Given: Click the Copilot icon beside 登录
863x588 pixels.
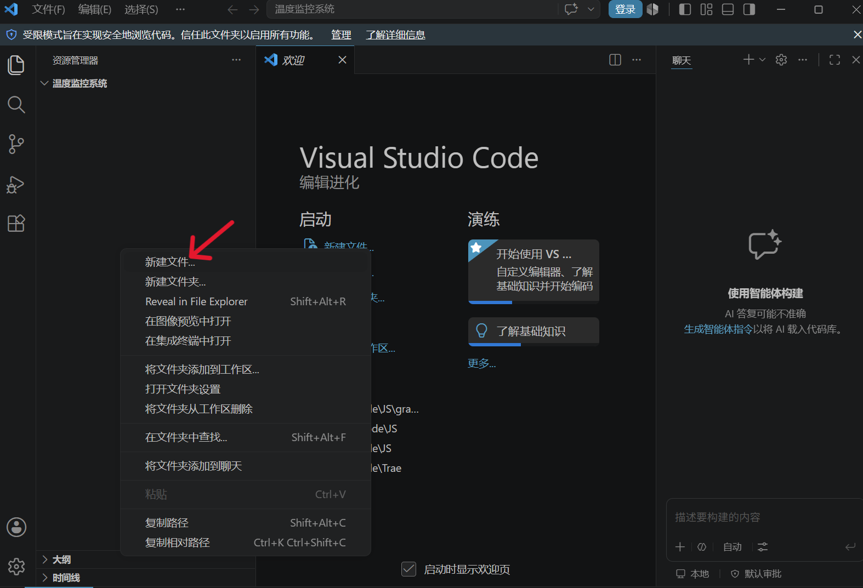Looking at the screenshot, I should coord(653,9).
